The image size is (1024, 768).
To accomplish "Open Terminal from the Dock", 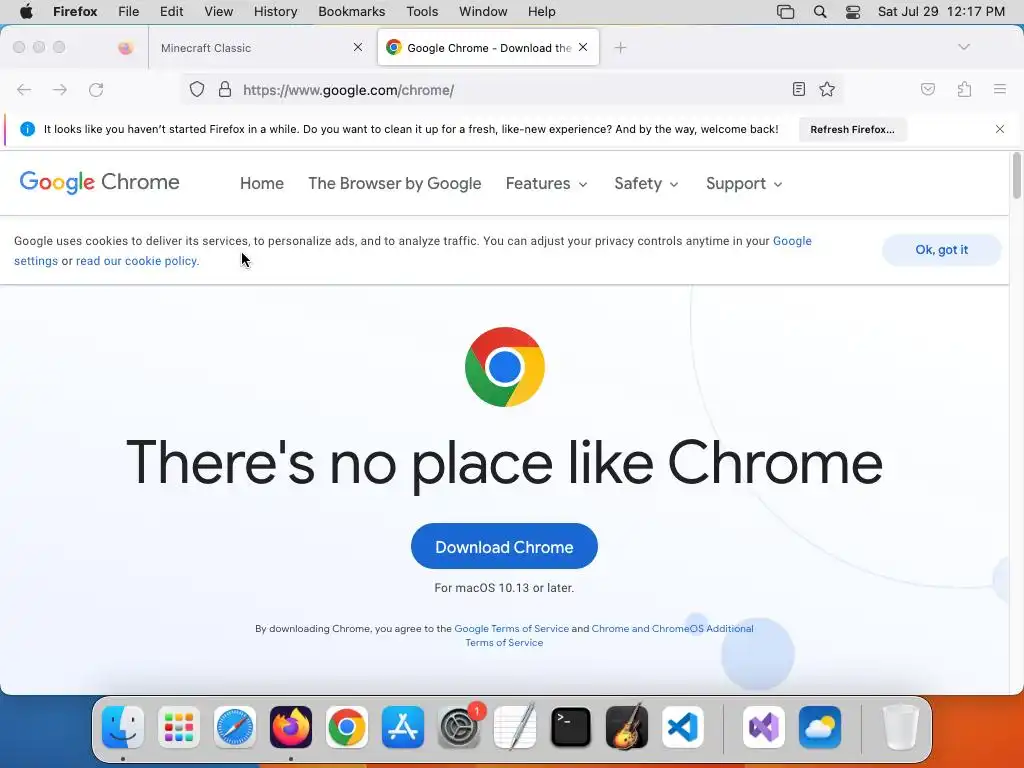I will point(571,727).
